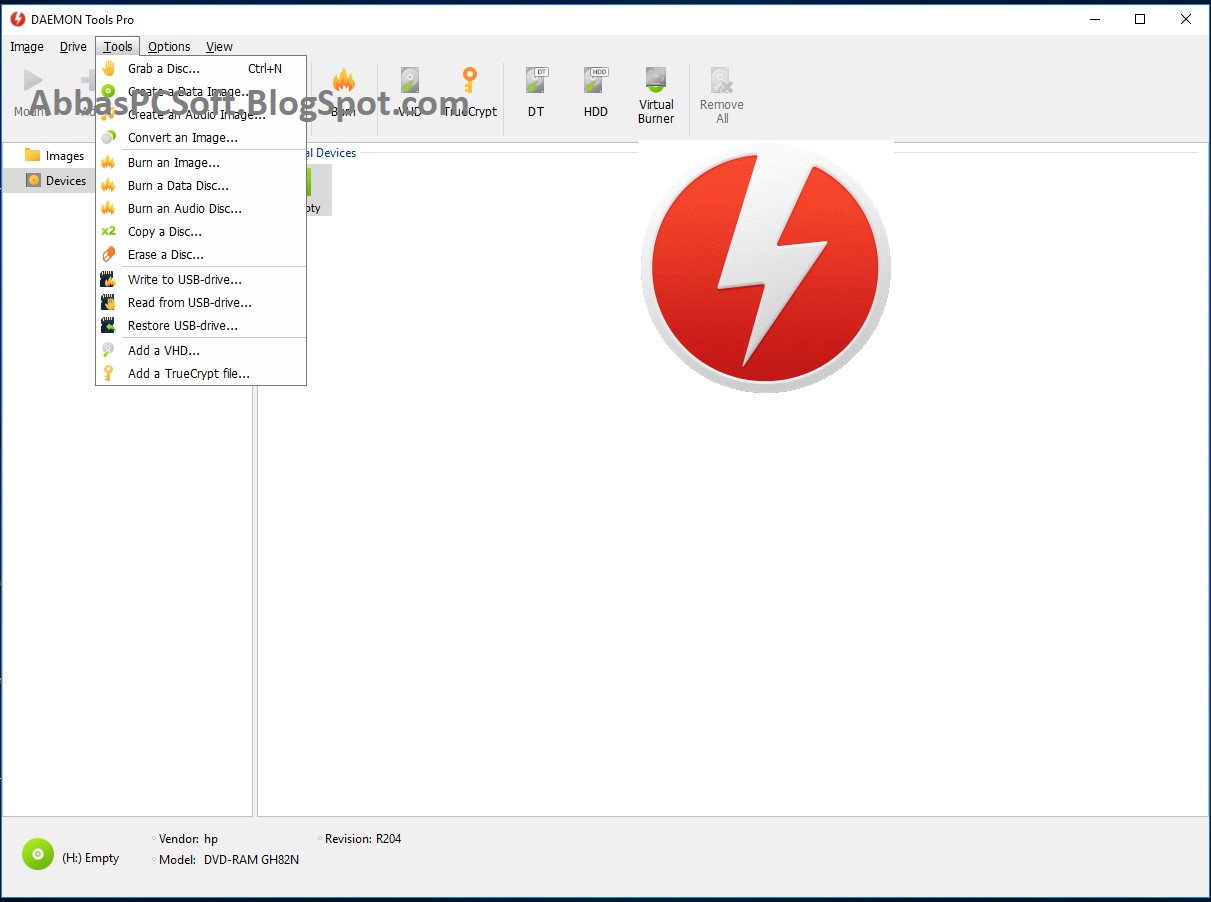Click the Restore USB-drive icon
The image size is (1211, 902).
point(109,325)
